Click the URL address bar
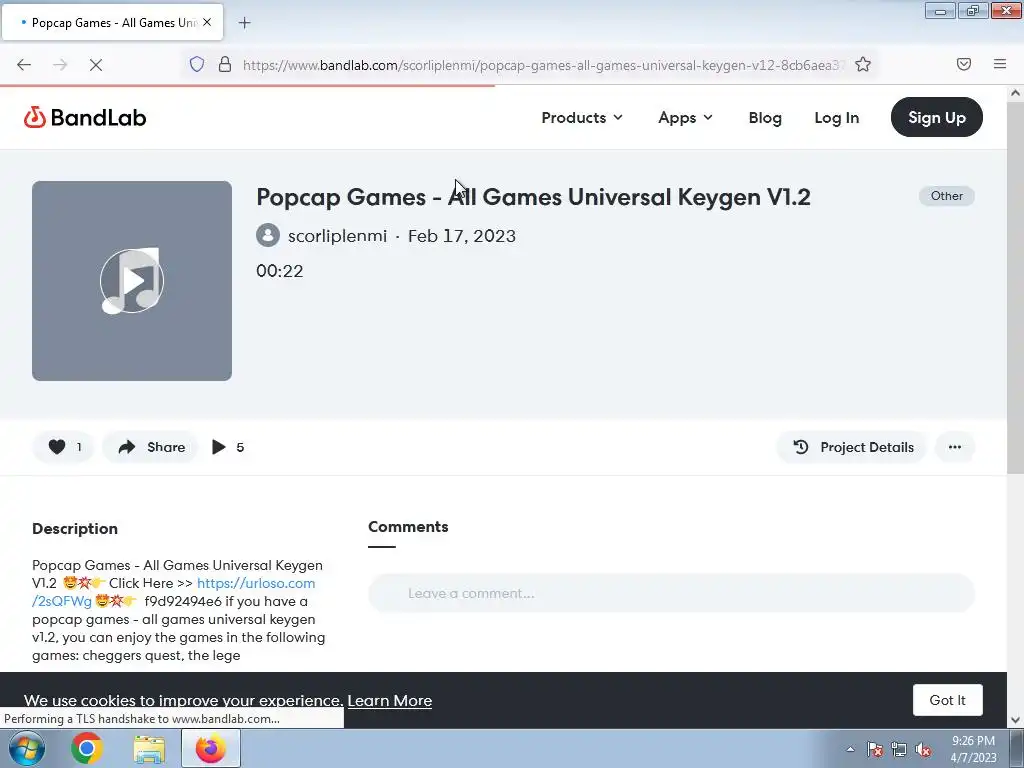 (x=543, y=65)
